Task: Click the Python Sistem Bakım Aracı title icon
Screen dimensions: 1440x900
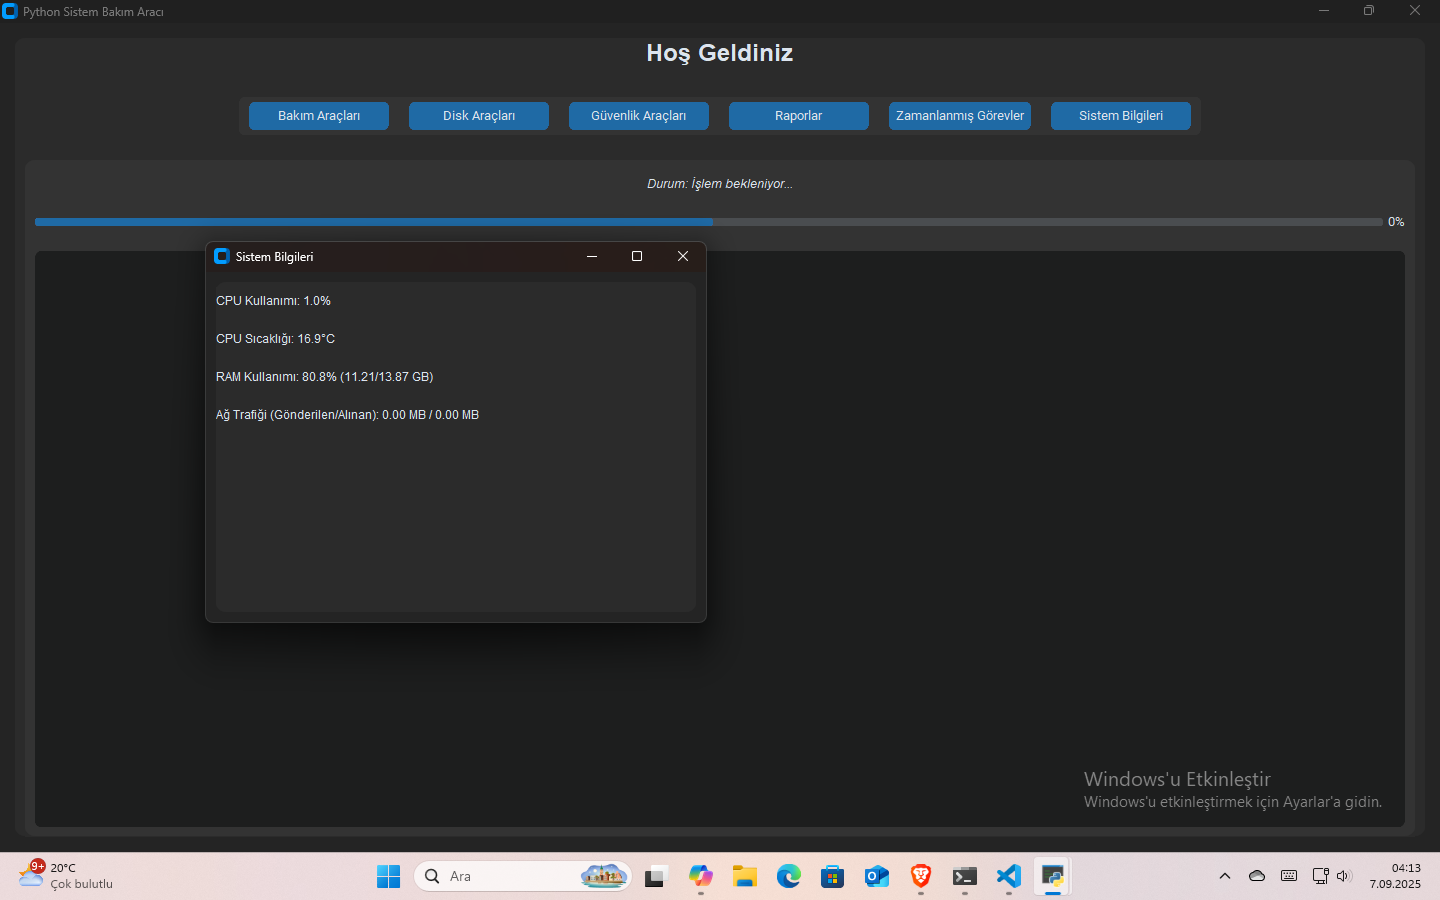Action: pyautogui.click(x=10, y=12)
